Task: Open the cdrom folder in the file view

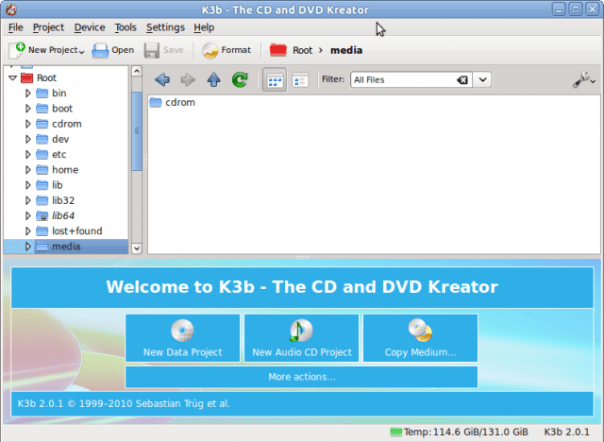Action: point(172,103)
